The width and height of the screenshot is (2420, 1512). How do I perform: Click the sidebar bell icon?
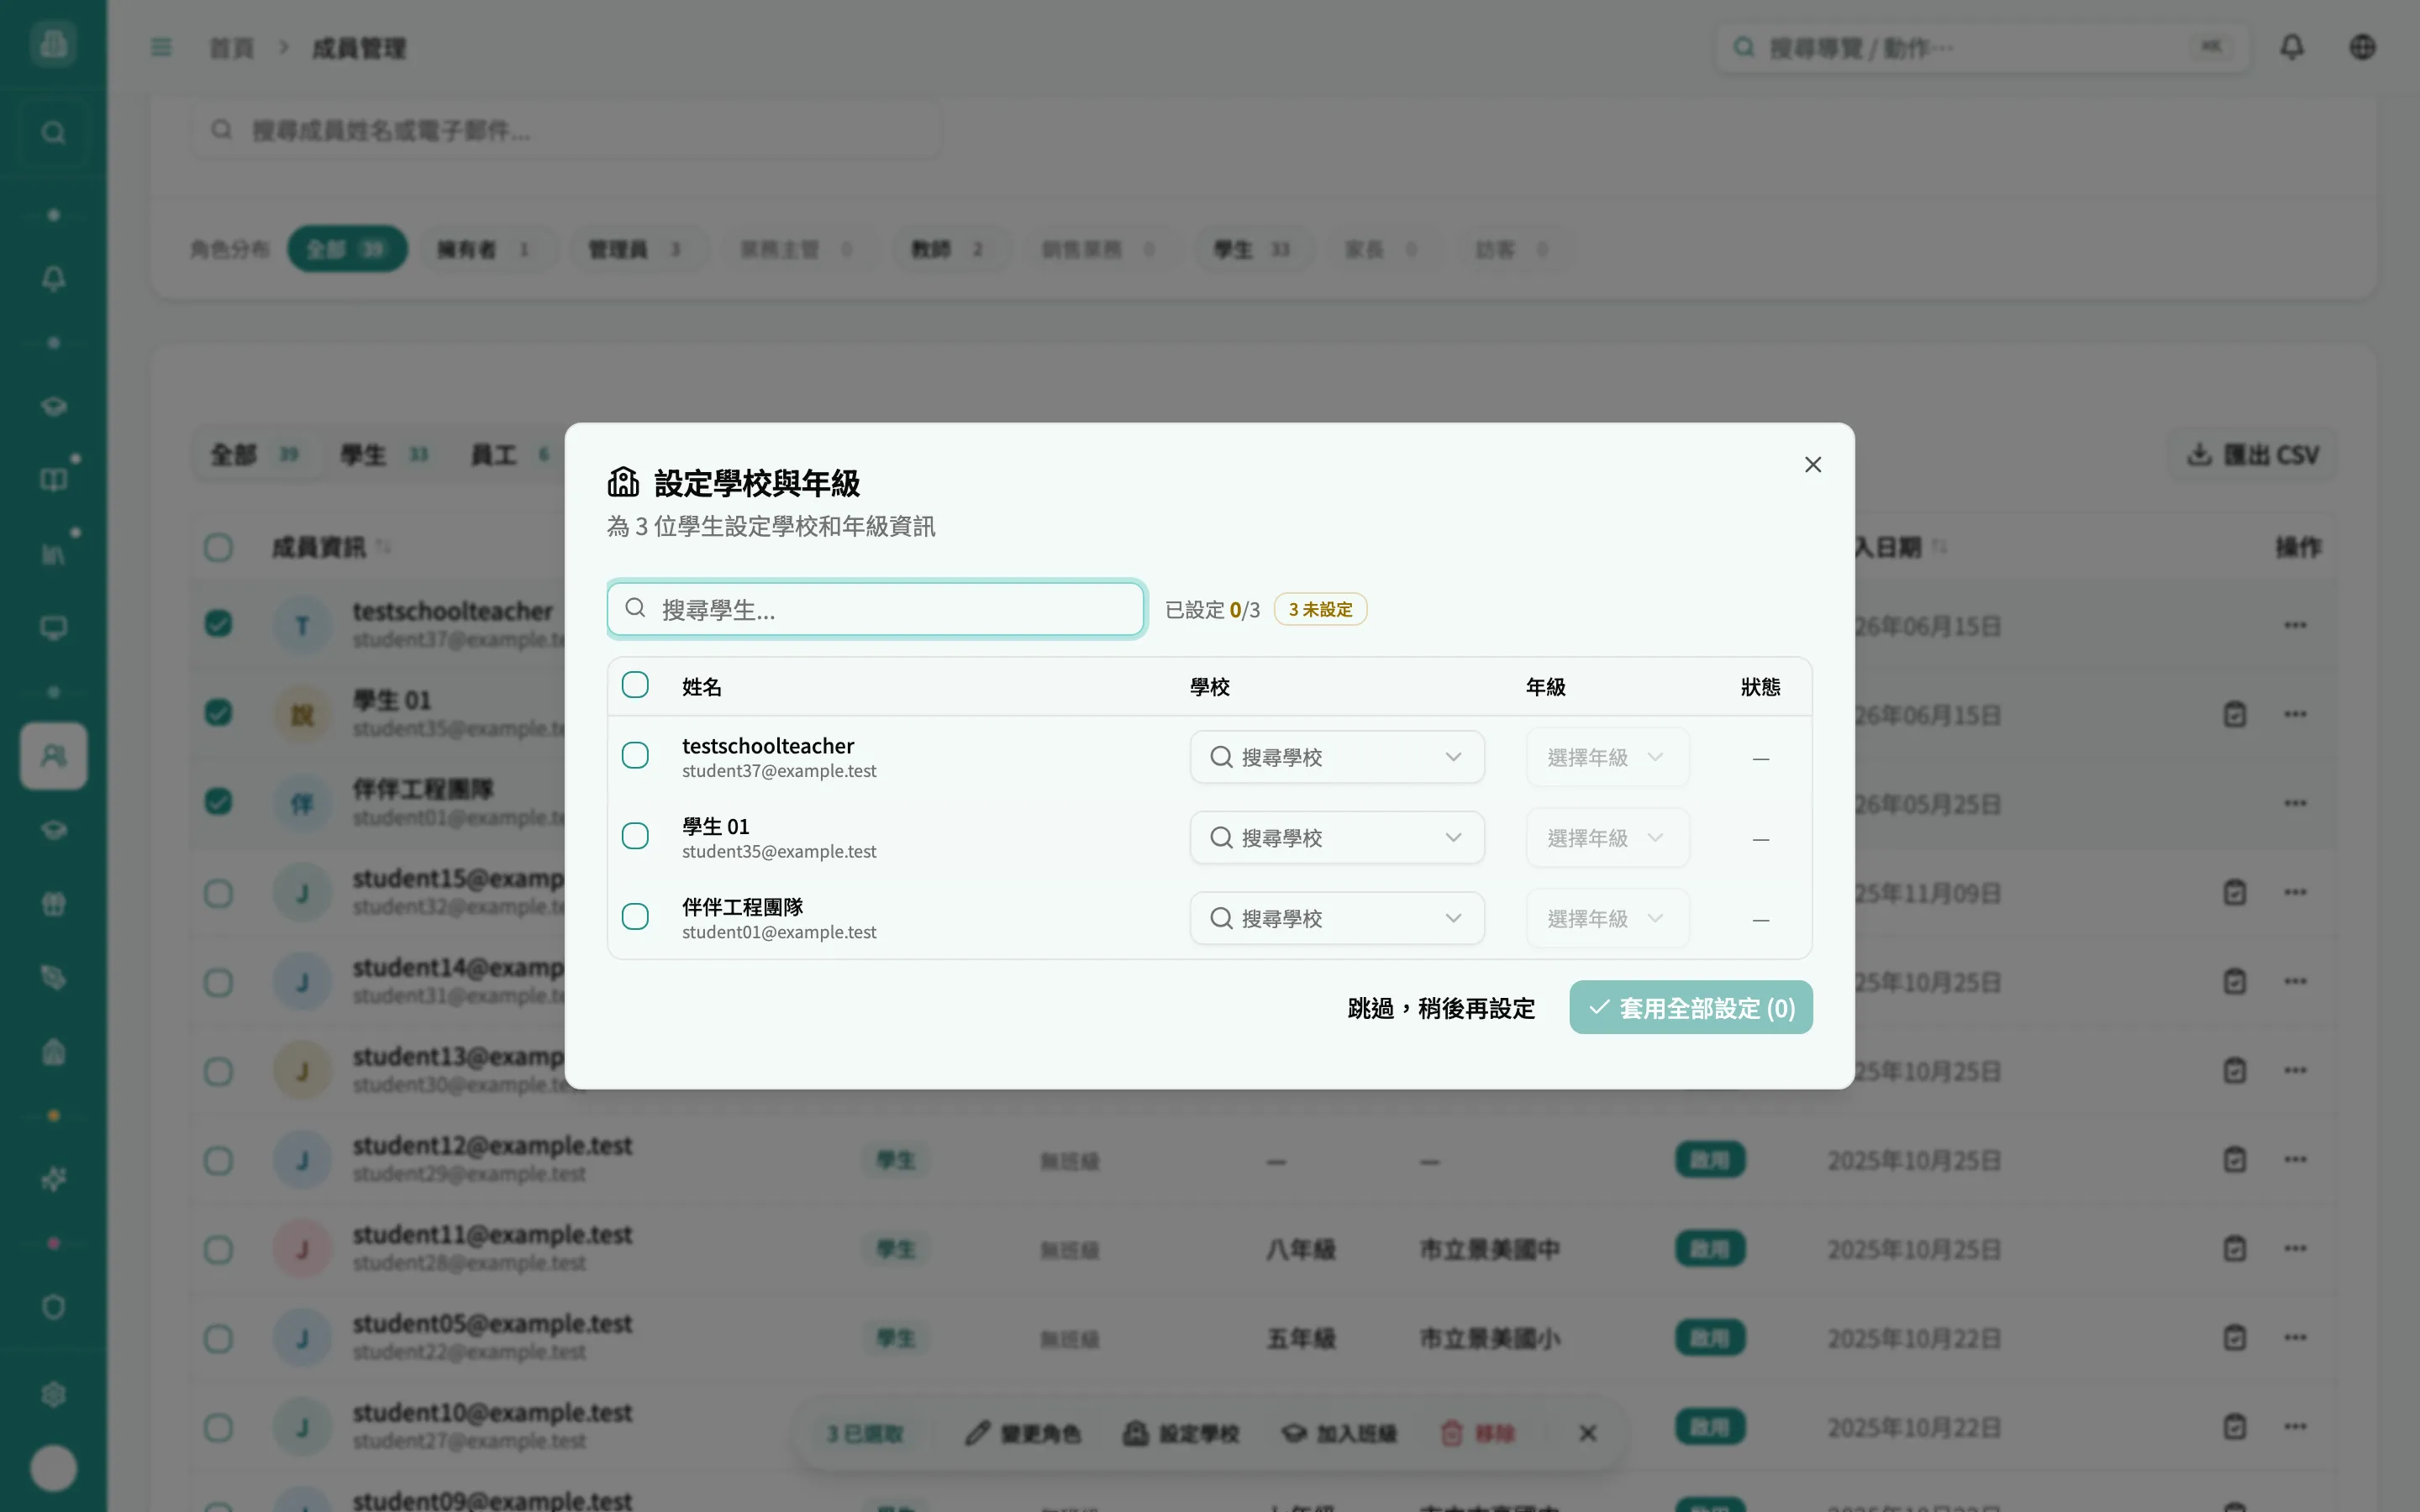53,279
